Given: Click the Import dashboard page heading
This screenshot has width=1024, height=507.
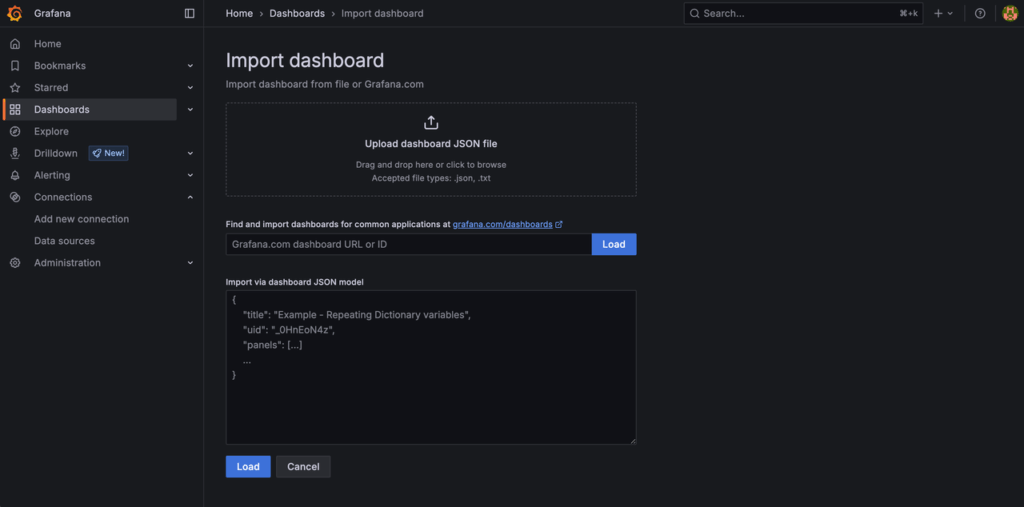Looking at the screenshot, I should (x=305, y=61).
